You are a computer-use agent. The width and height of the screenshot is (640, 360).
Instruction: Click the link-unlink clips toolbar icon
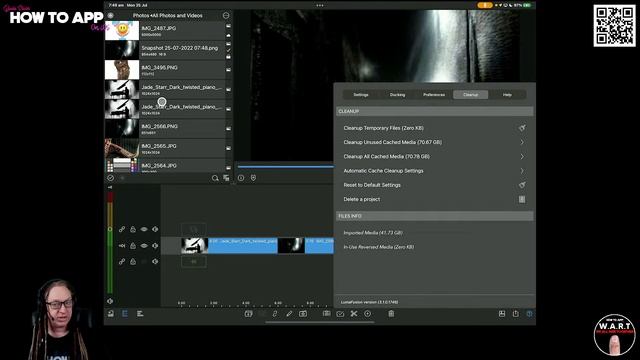click(x=275, y=313)
